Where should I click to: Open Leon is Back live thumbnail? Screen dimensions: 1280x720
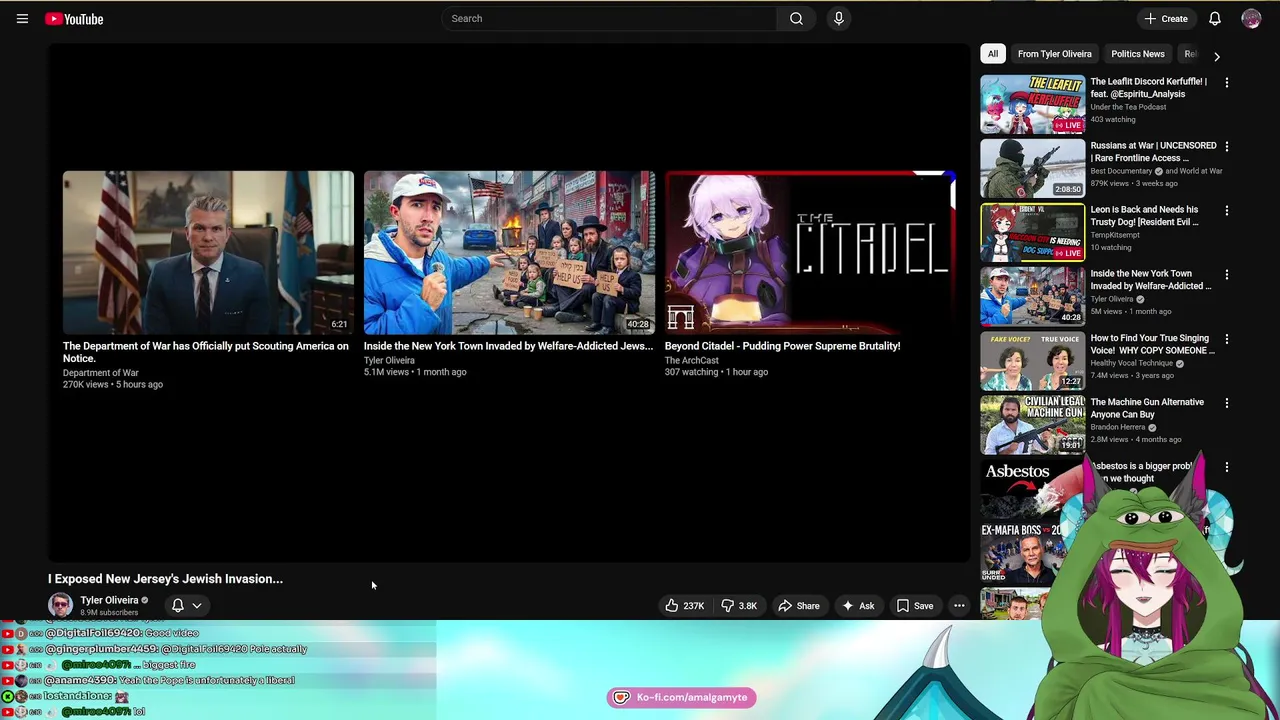click(1032, 232)
